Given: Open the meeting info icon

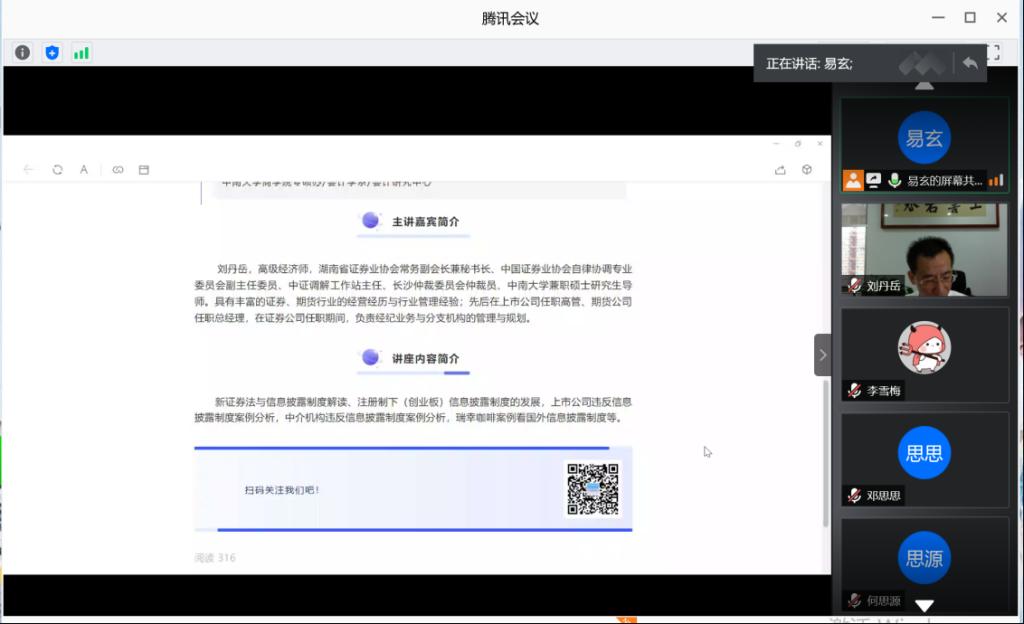Looking at the screenshot, I should pyautogui.click(x=22, y=52).
